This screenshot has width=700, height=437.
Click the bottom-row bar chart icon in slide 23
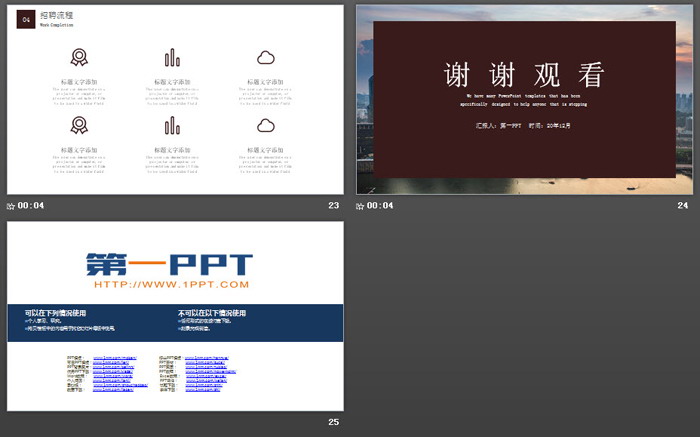point(172,125)
